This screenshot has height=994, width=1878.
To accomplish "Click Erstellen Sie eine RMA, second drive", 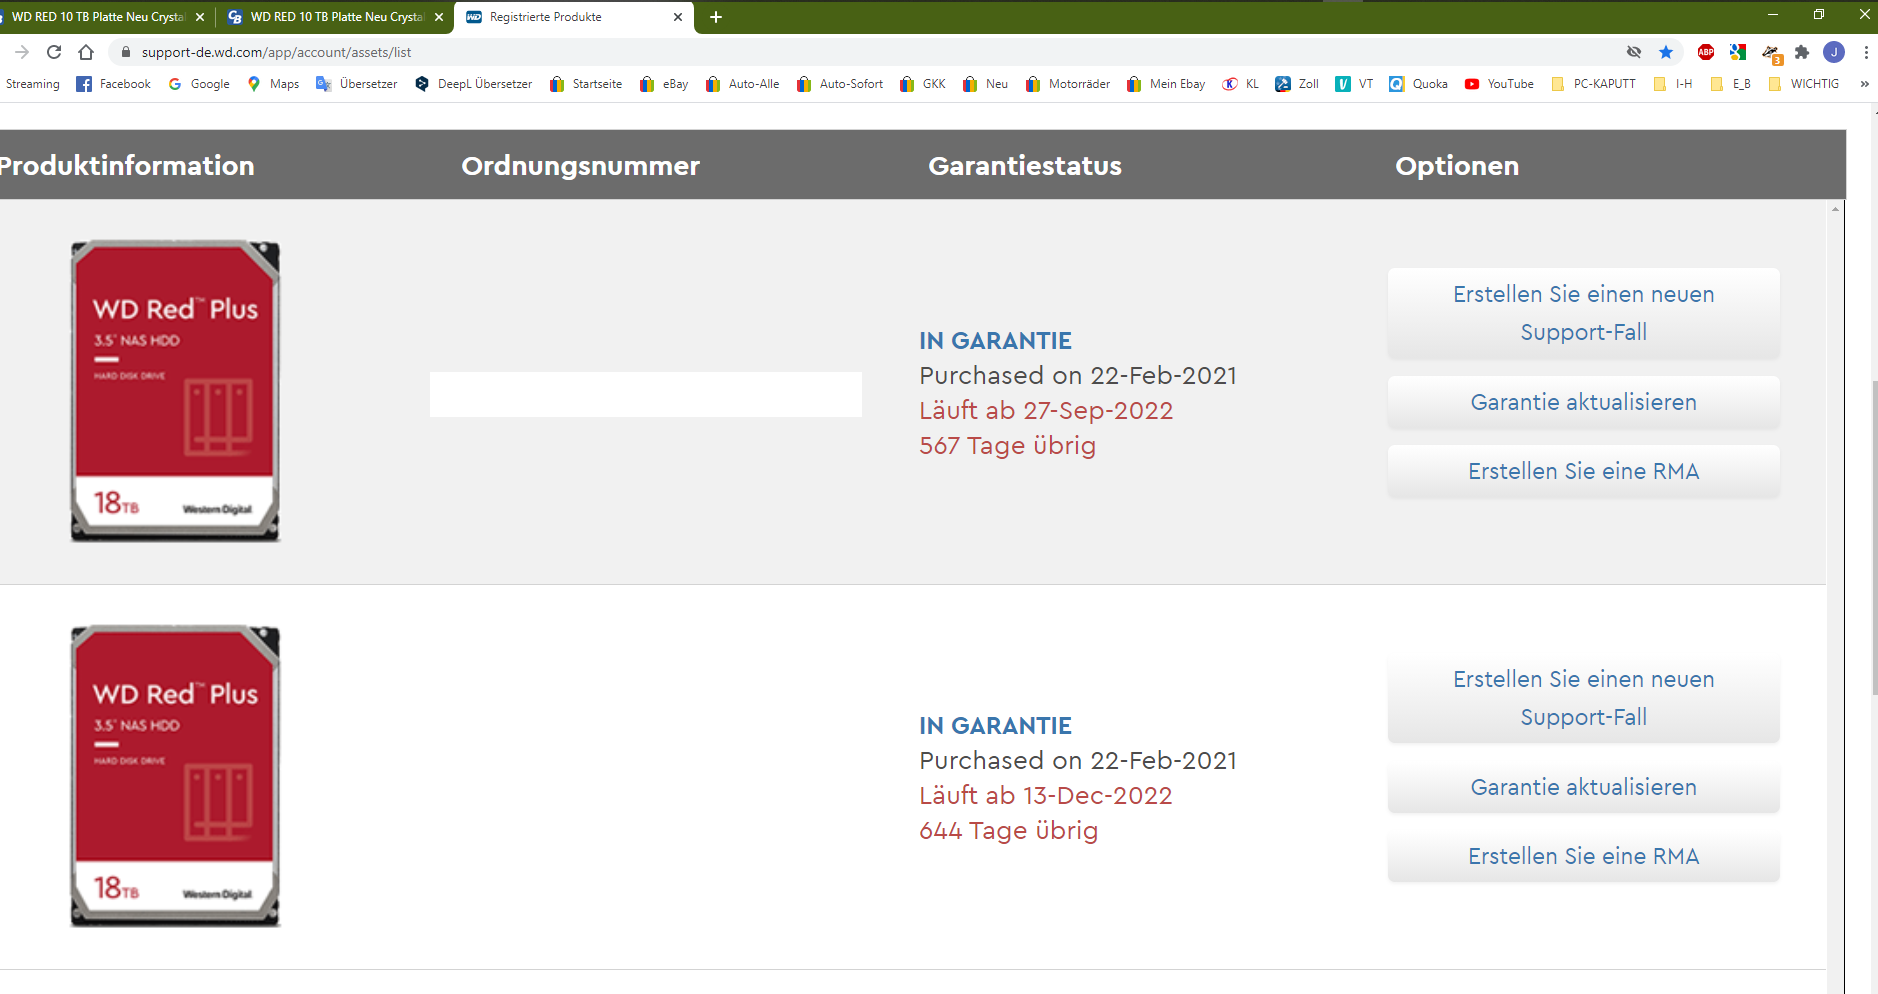I will tap(1583, 856).
